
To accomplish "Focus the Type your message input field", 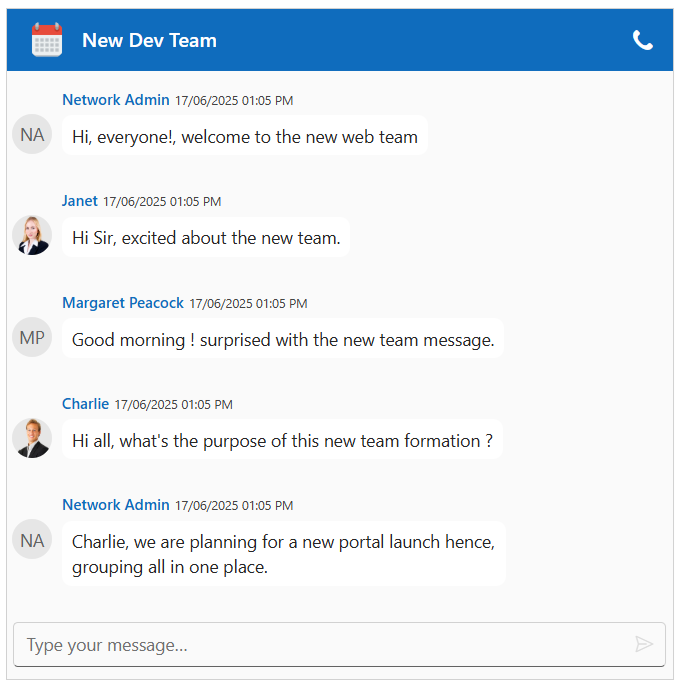I will pyautogui.click(x=320, y=645).
